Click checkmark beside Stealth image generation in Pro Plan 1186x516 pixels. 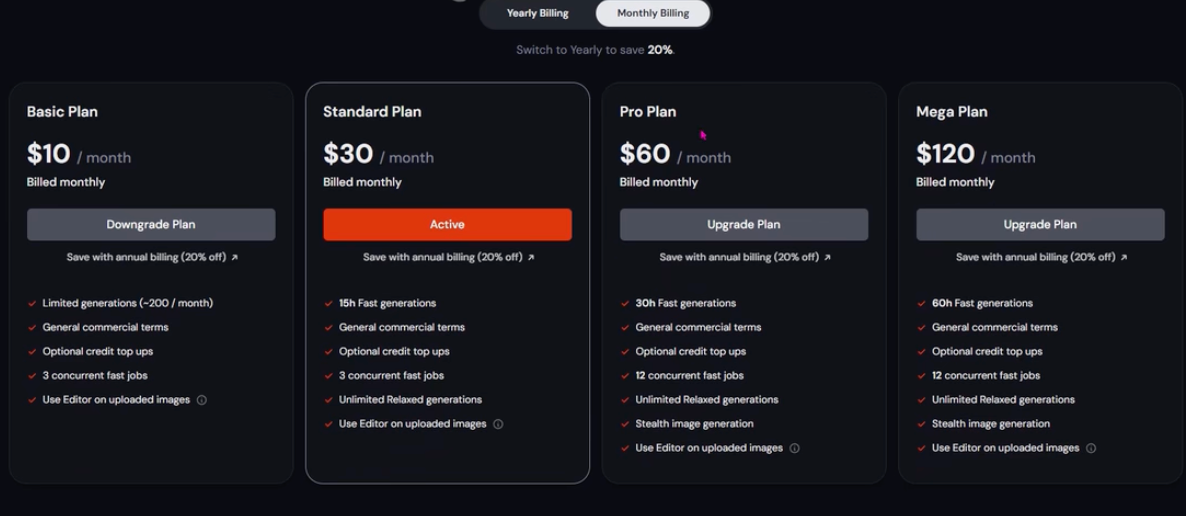[625, 424]
